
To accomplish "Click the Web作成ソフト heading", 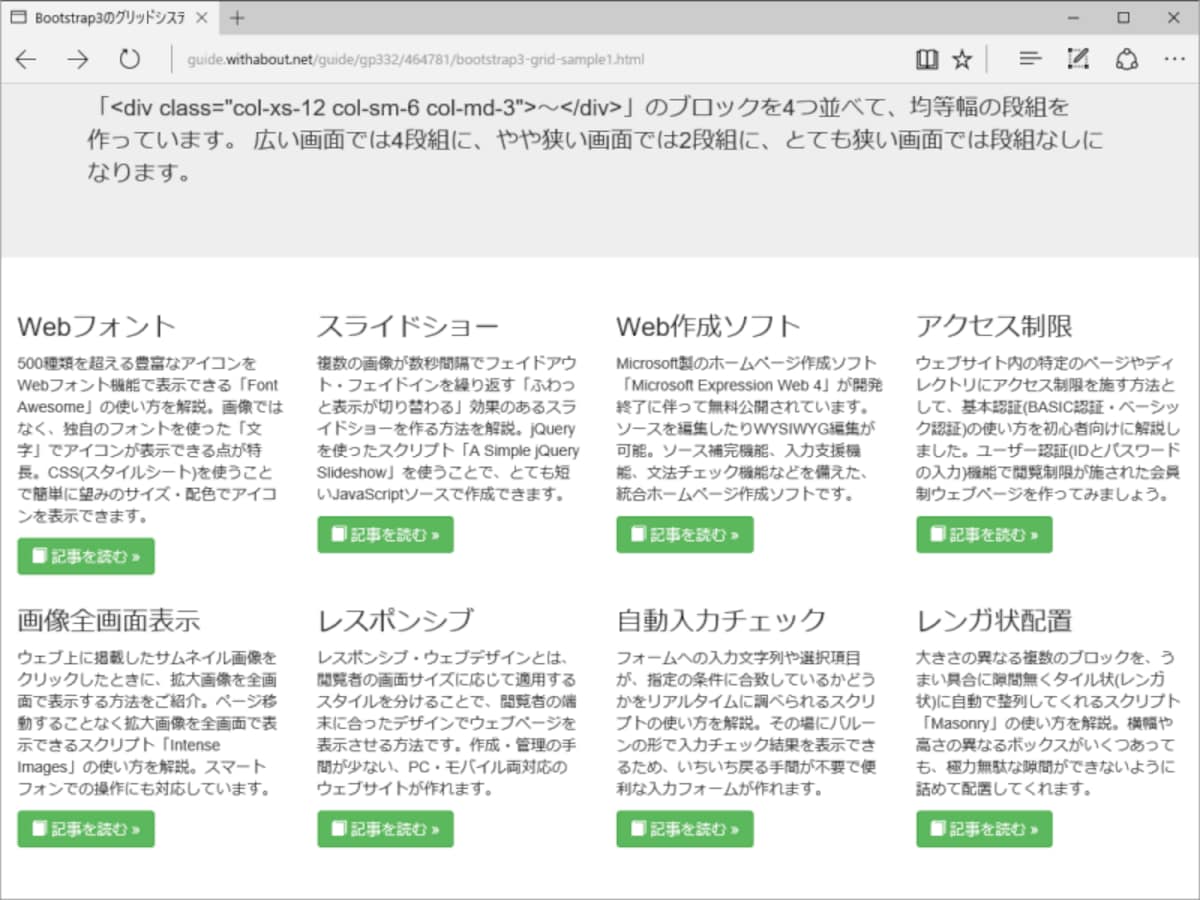I will point(709,327).
